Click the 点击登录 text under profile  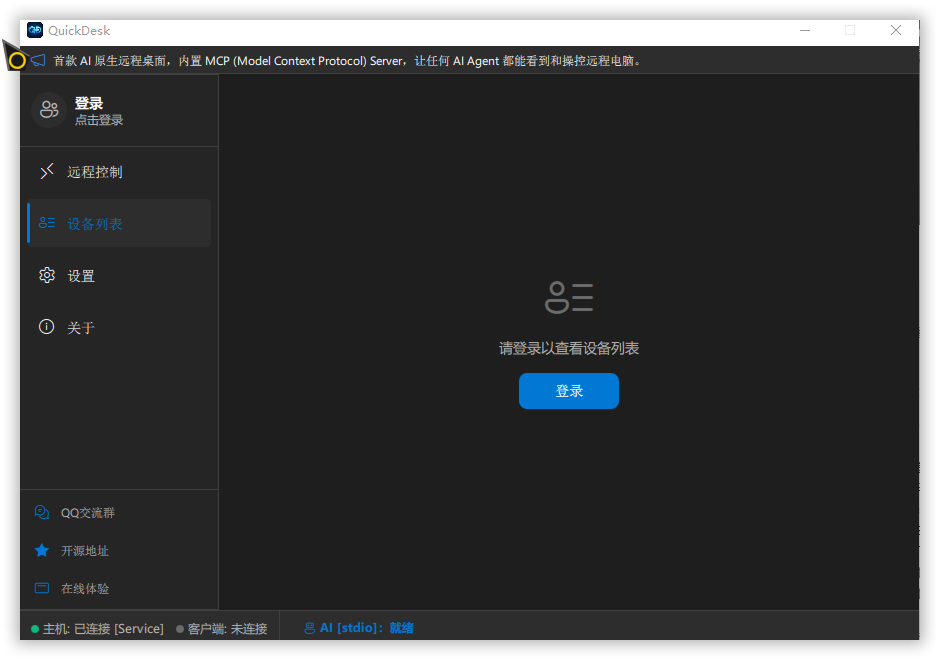[99, 120]
